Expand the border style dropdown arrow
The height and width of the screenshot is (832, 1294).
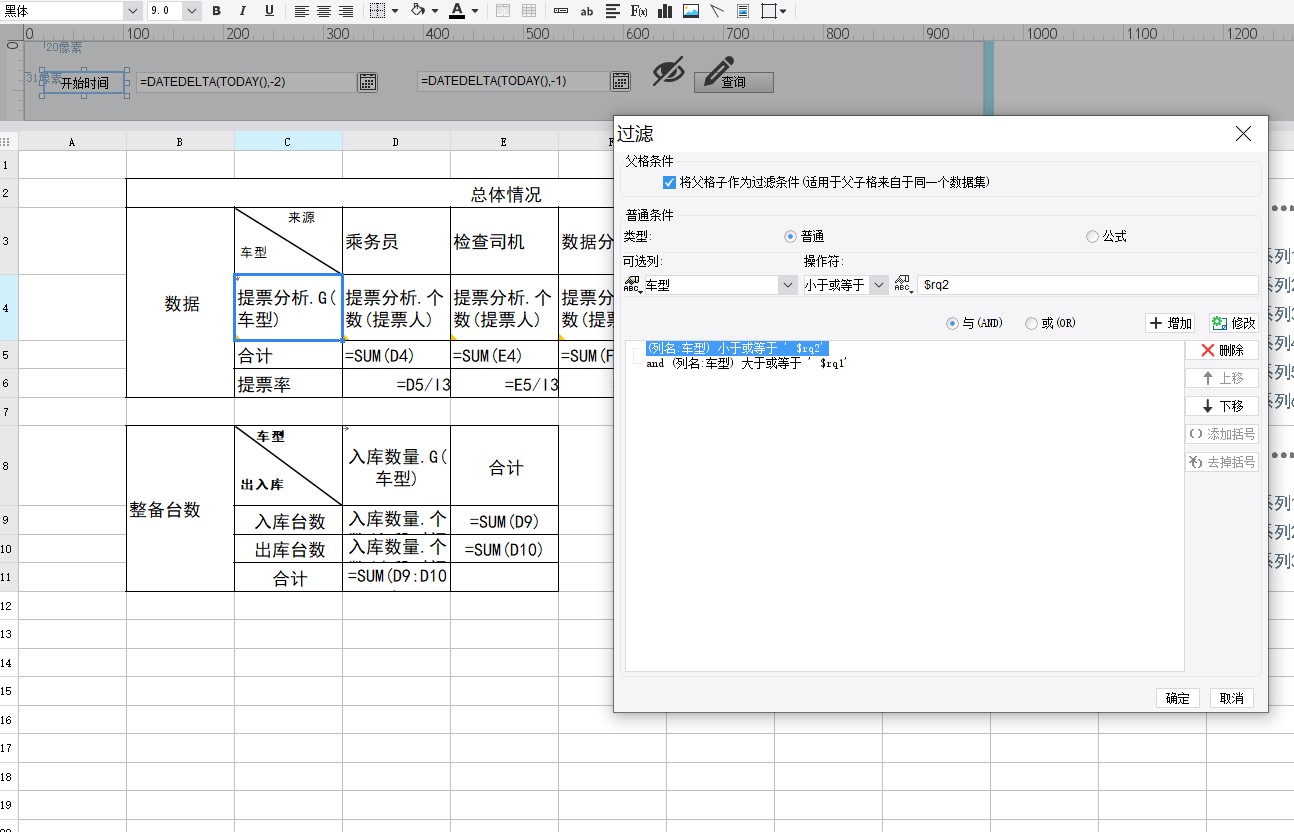click(x=395, y=11)
